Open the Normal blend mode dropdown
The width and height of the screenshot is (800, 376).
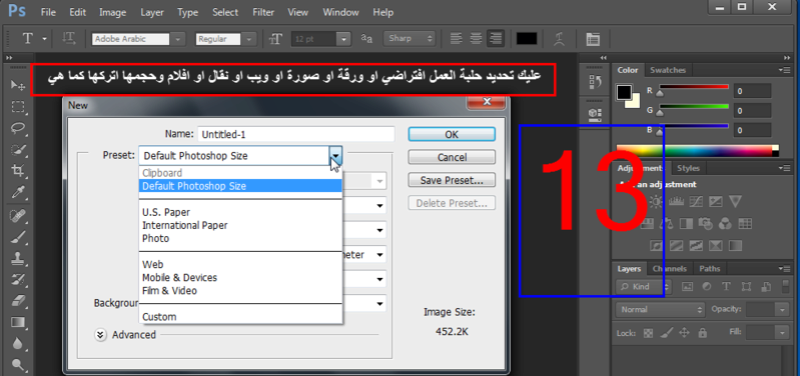pos(660,310)
